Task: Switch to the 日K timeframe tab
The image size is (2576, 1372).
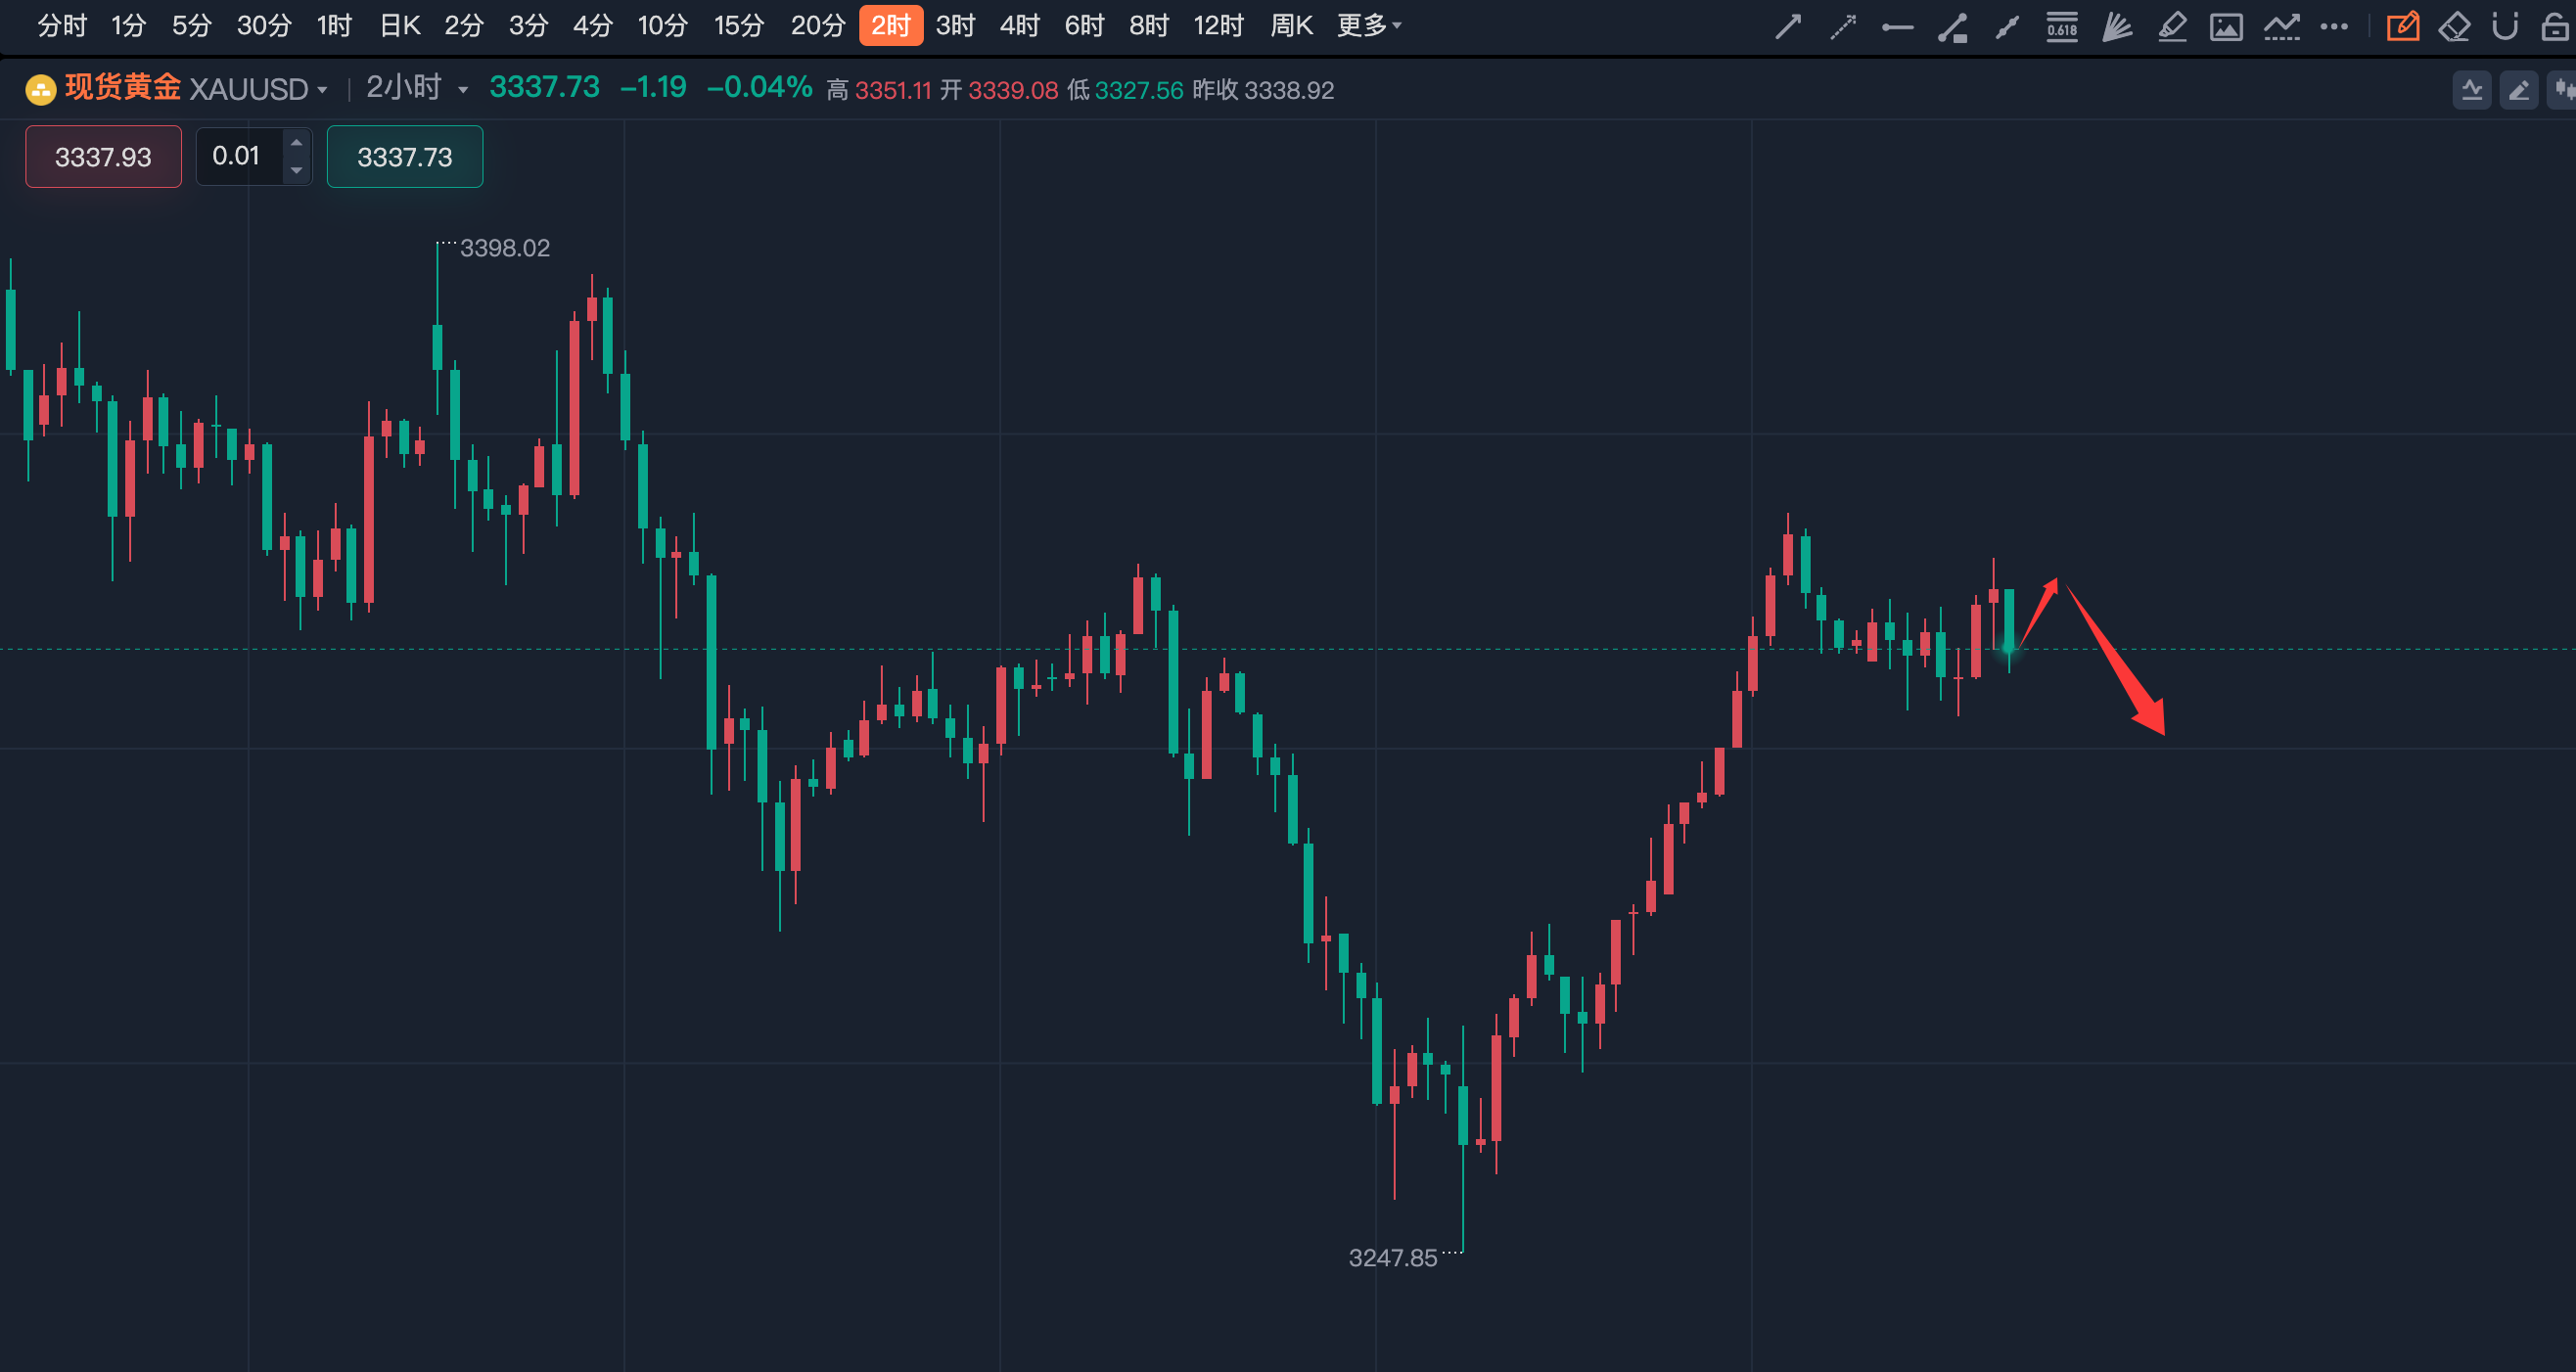Action: click(x=400, y=26)
